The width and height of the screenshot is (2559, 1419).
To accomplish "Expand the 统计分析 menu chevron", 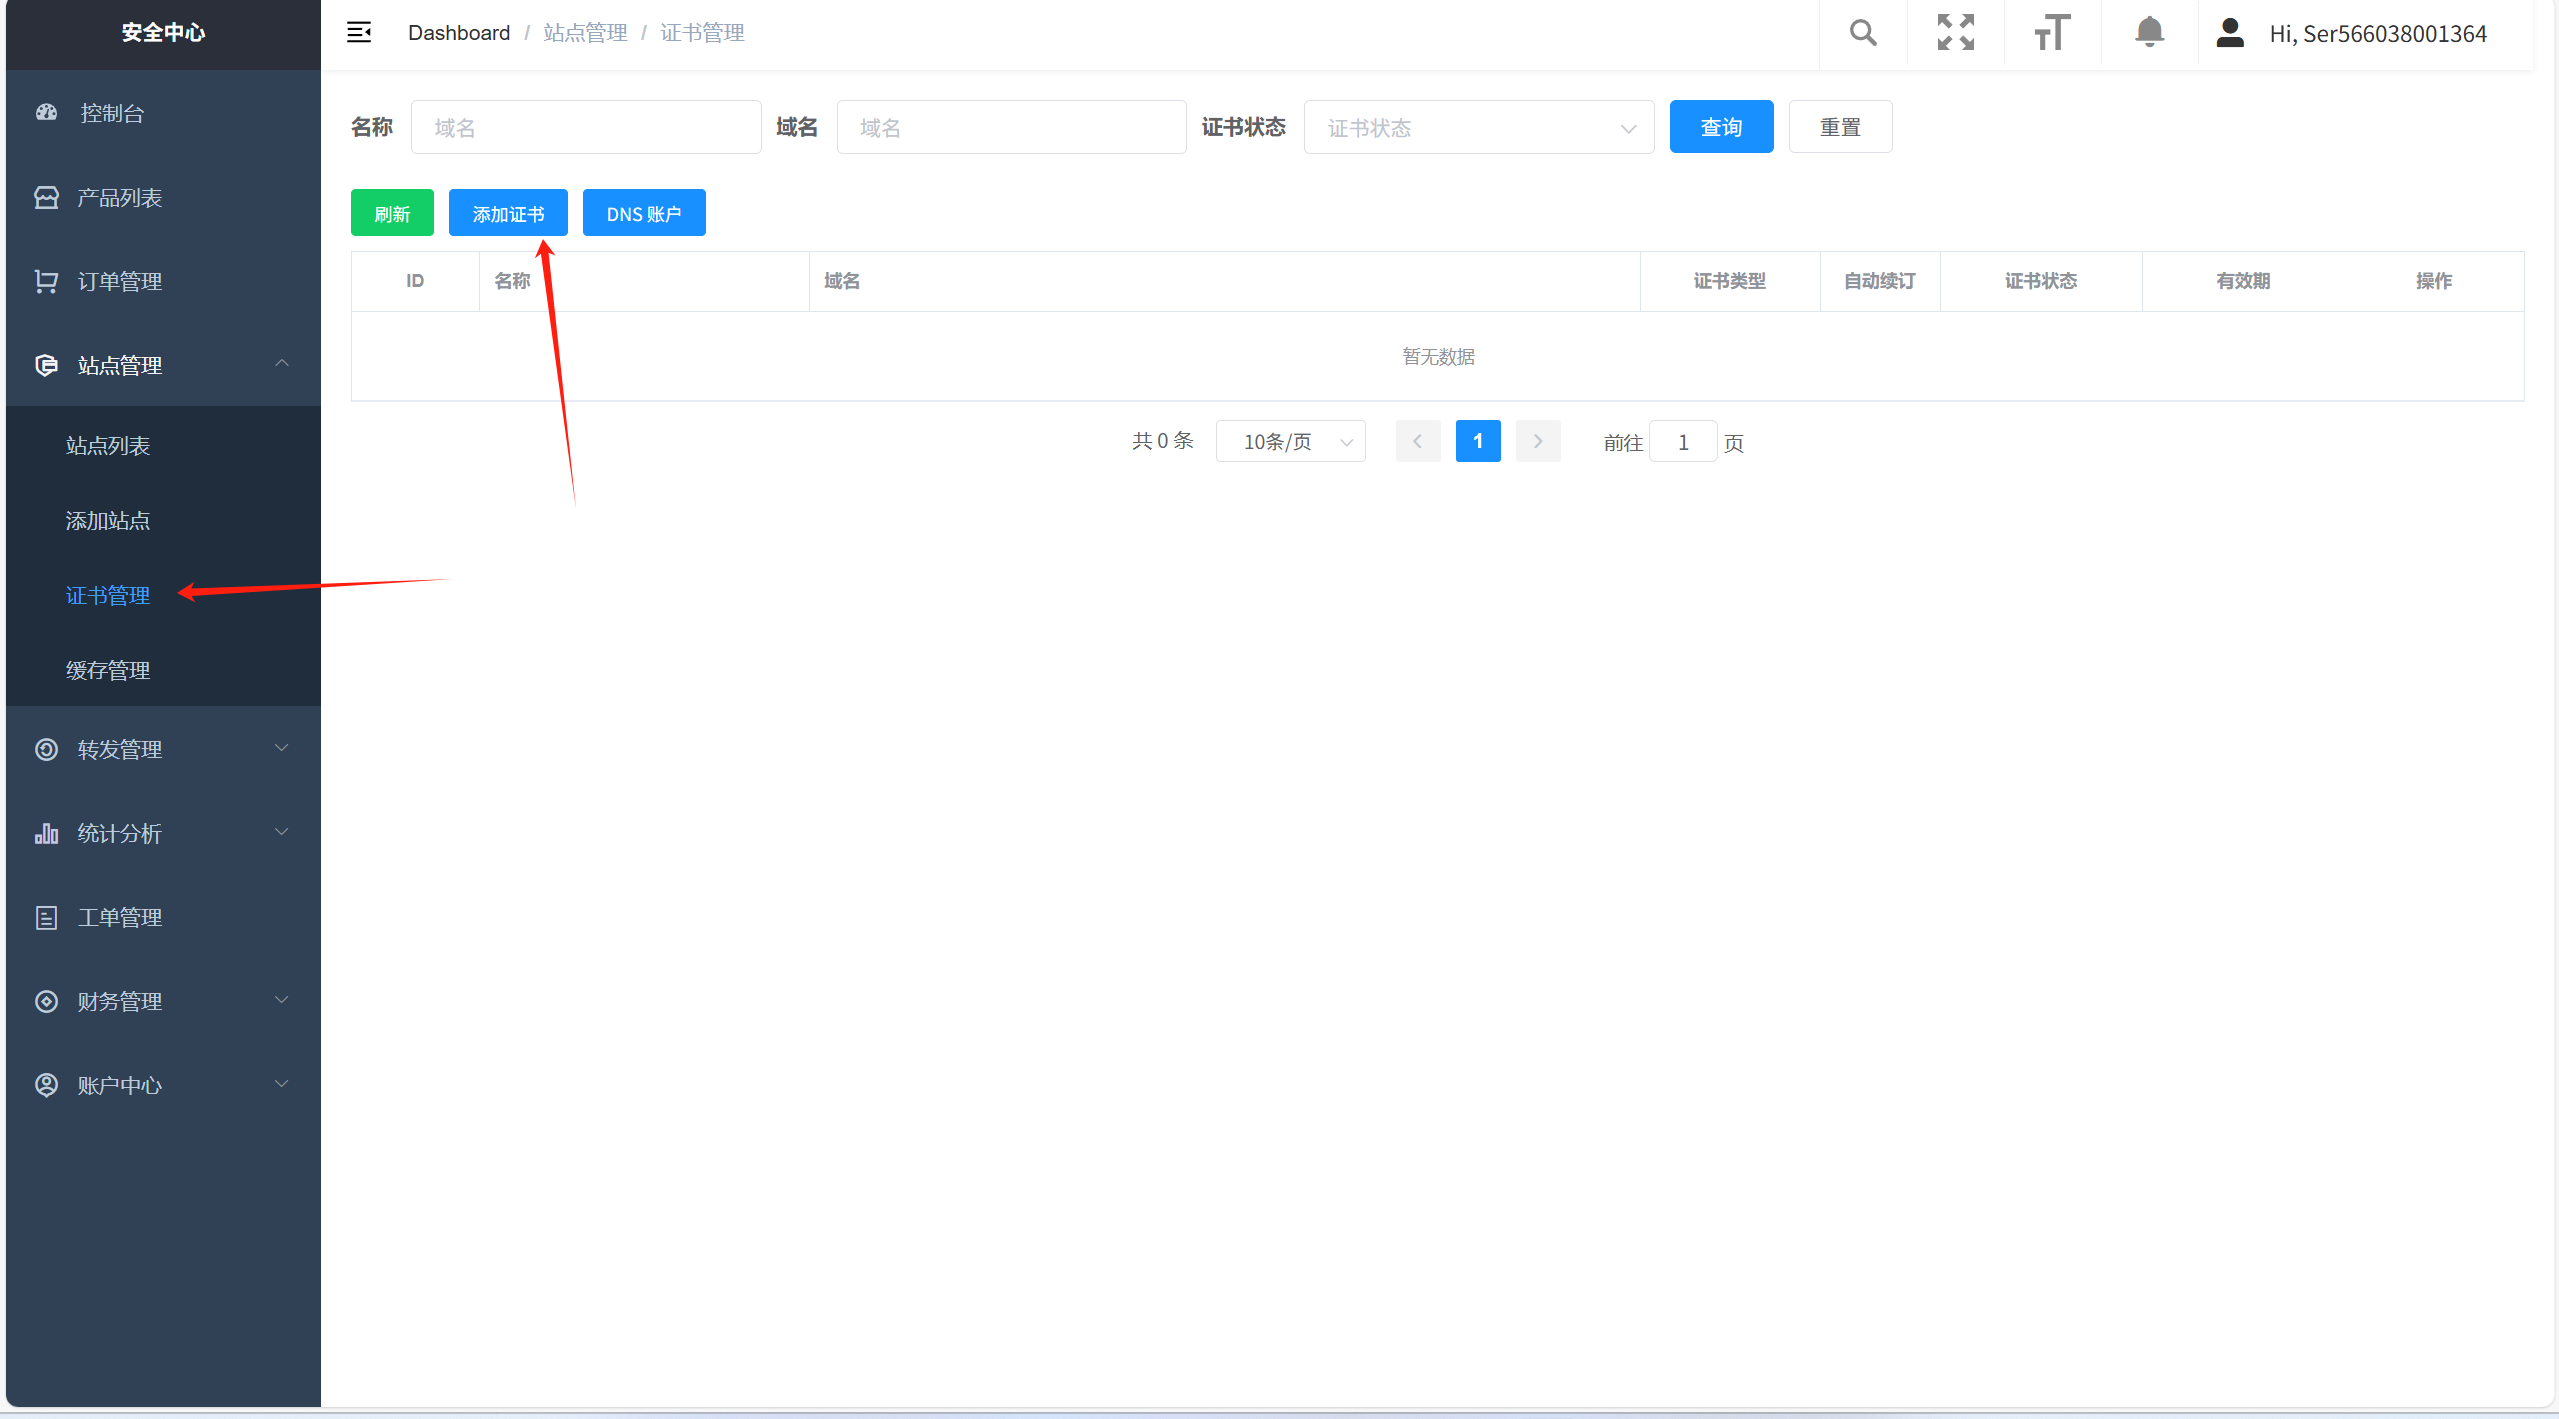I will tap(282, 832).
